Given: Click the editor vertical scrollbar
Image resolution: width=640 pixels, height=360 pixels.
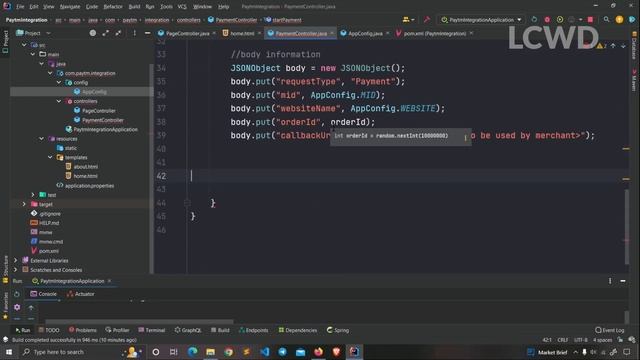Looking at the screenshot, I should (627, 227).
